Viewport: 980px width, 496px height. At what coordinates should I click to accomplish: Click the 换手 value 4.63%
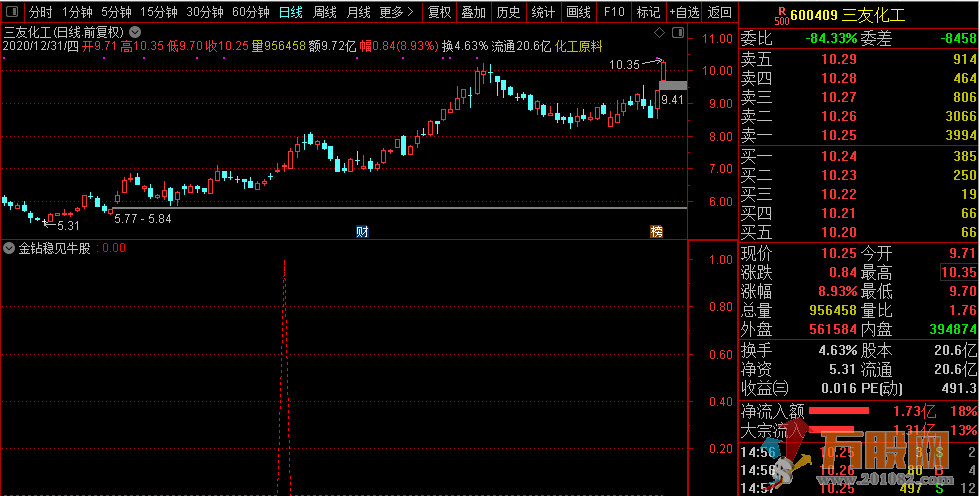[838, 350]
